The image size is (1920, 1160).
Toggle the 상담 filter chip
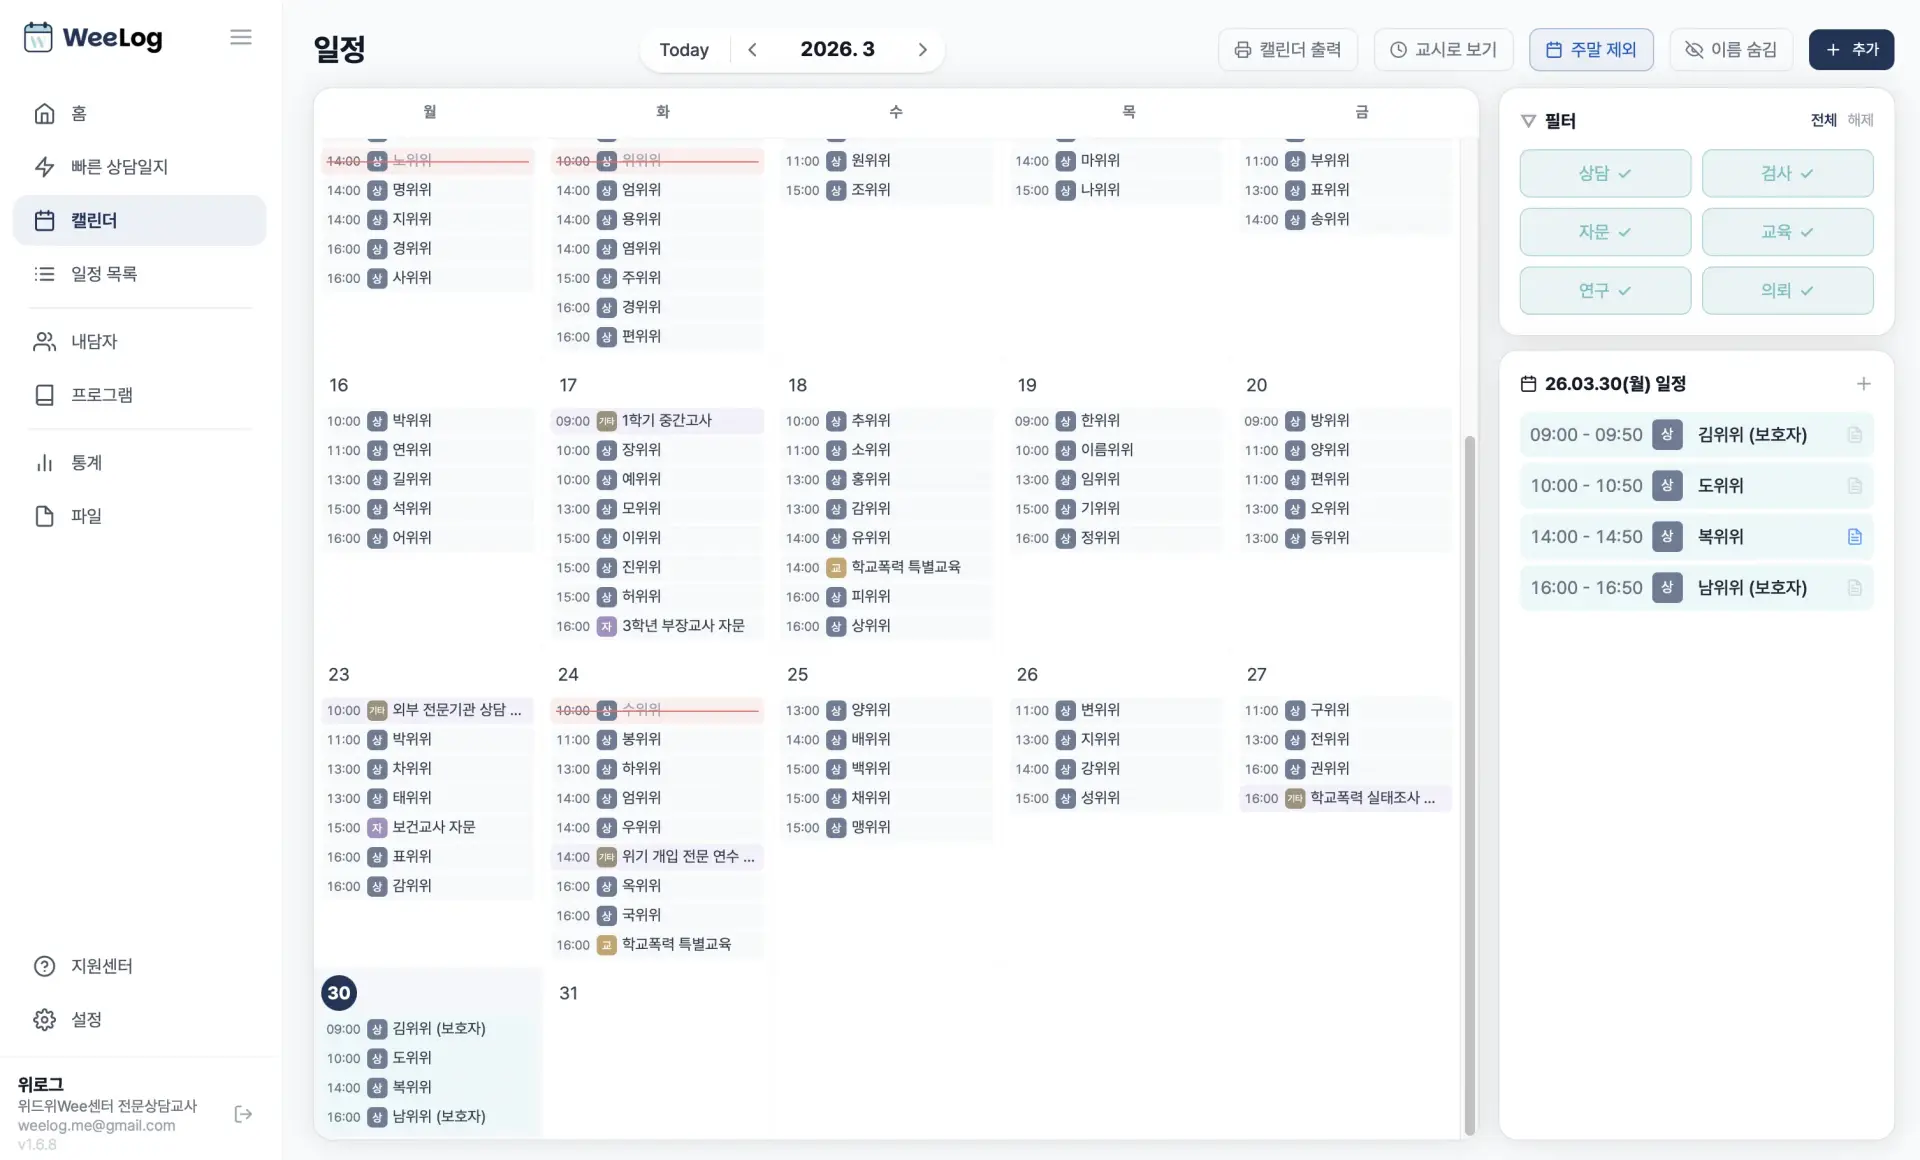[x=1604, y=174]
